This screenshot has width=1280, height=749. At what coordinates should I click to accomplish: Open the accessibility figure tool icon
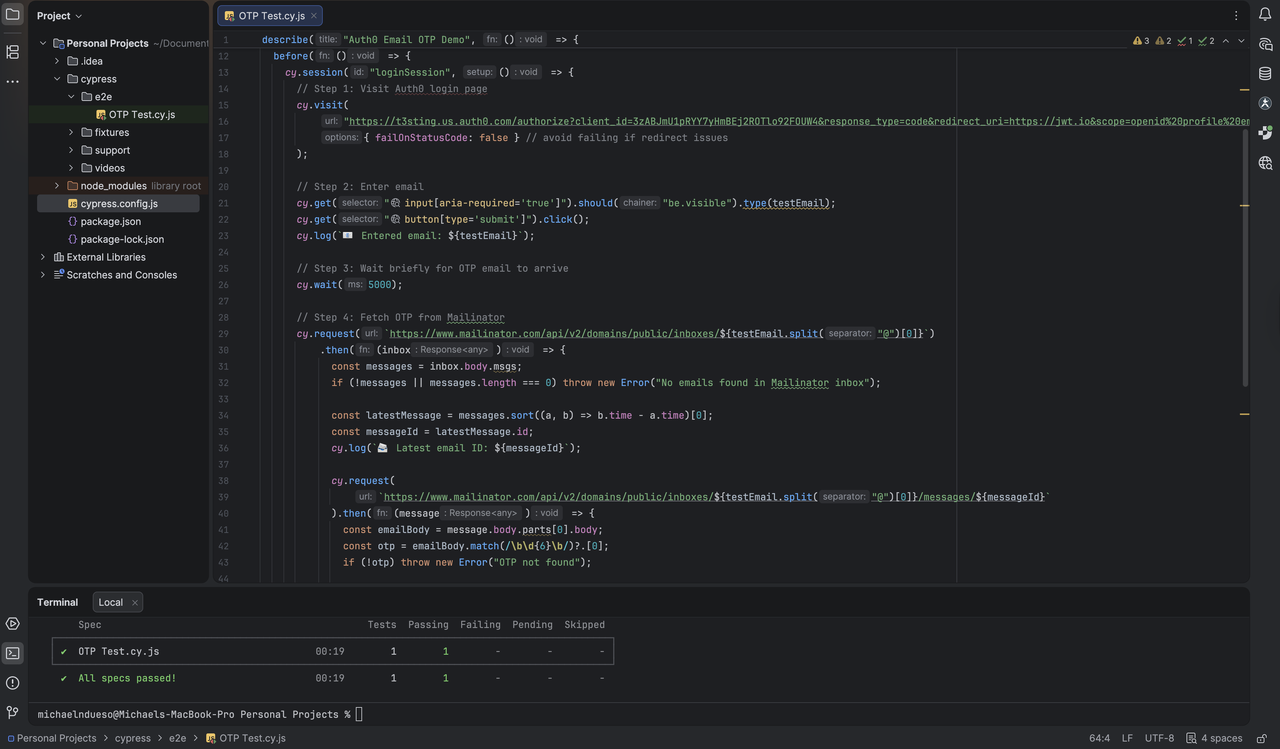click(1265, 103)
